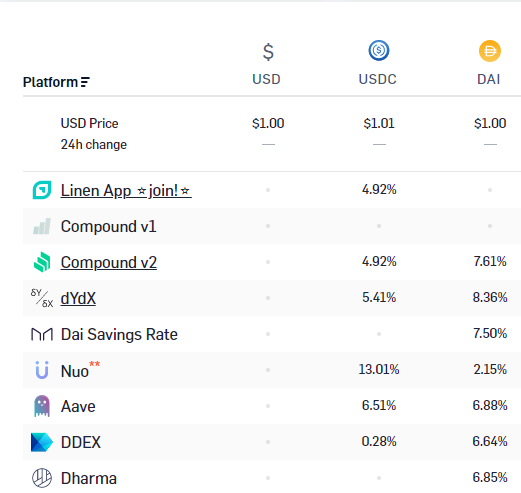Click Compound v2 USDC rate 4.92%

click(x=379, y=262)
